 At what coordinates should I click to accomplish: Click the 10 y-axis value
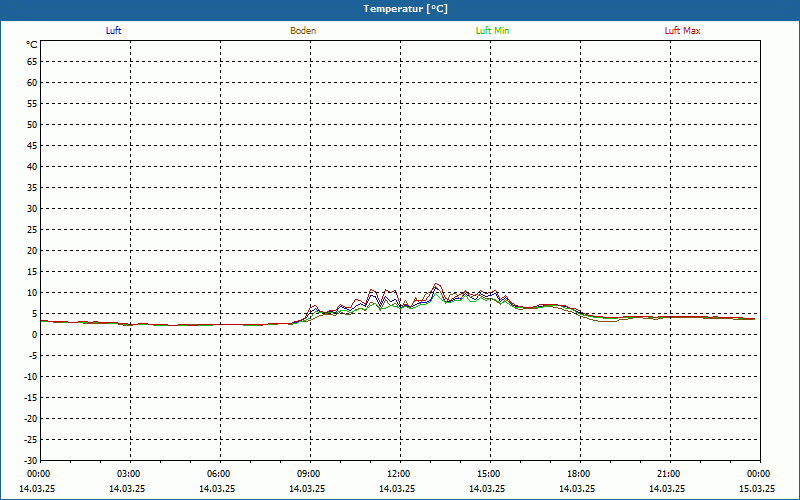point(32,293)
